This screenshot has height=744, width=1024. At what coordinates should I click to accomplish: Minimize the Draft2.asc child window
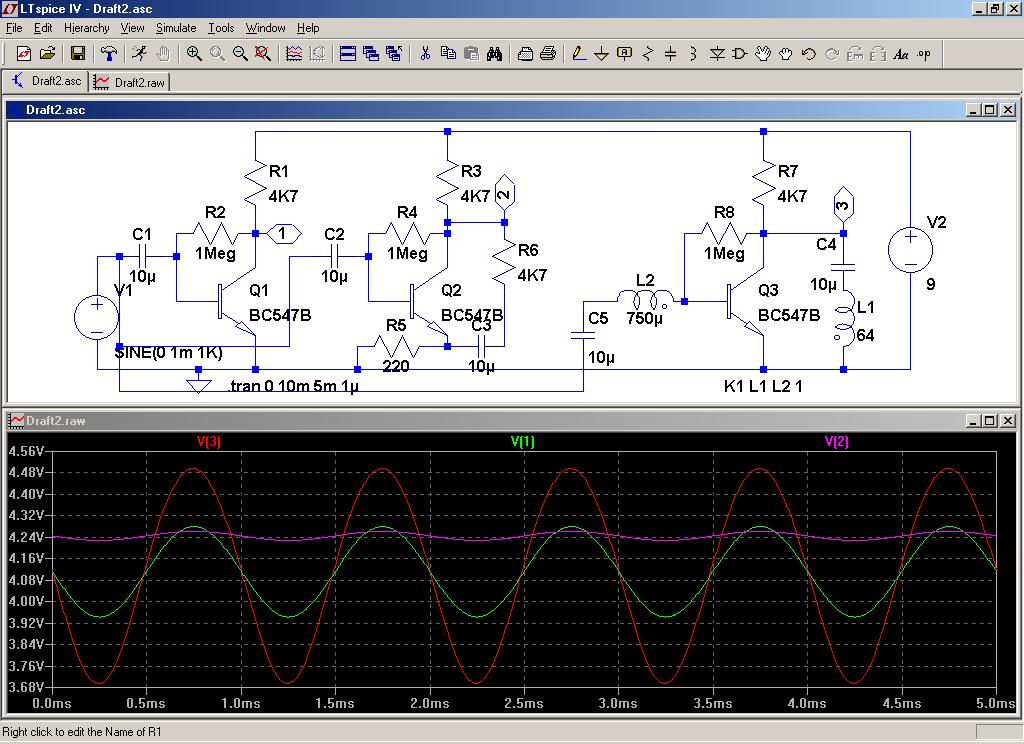pyautogui.click(x=974, y=110)
